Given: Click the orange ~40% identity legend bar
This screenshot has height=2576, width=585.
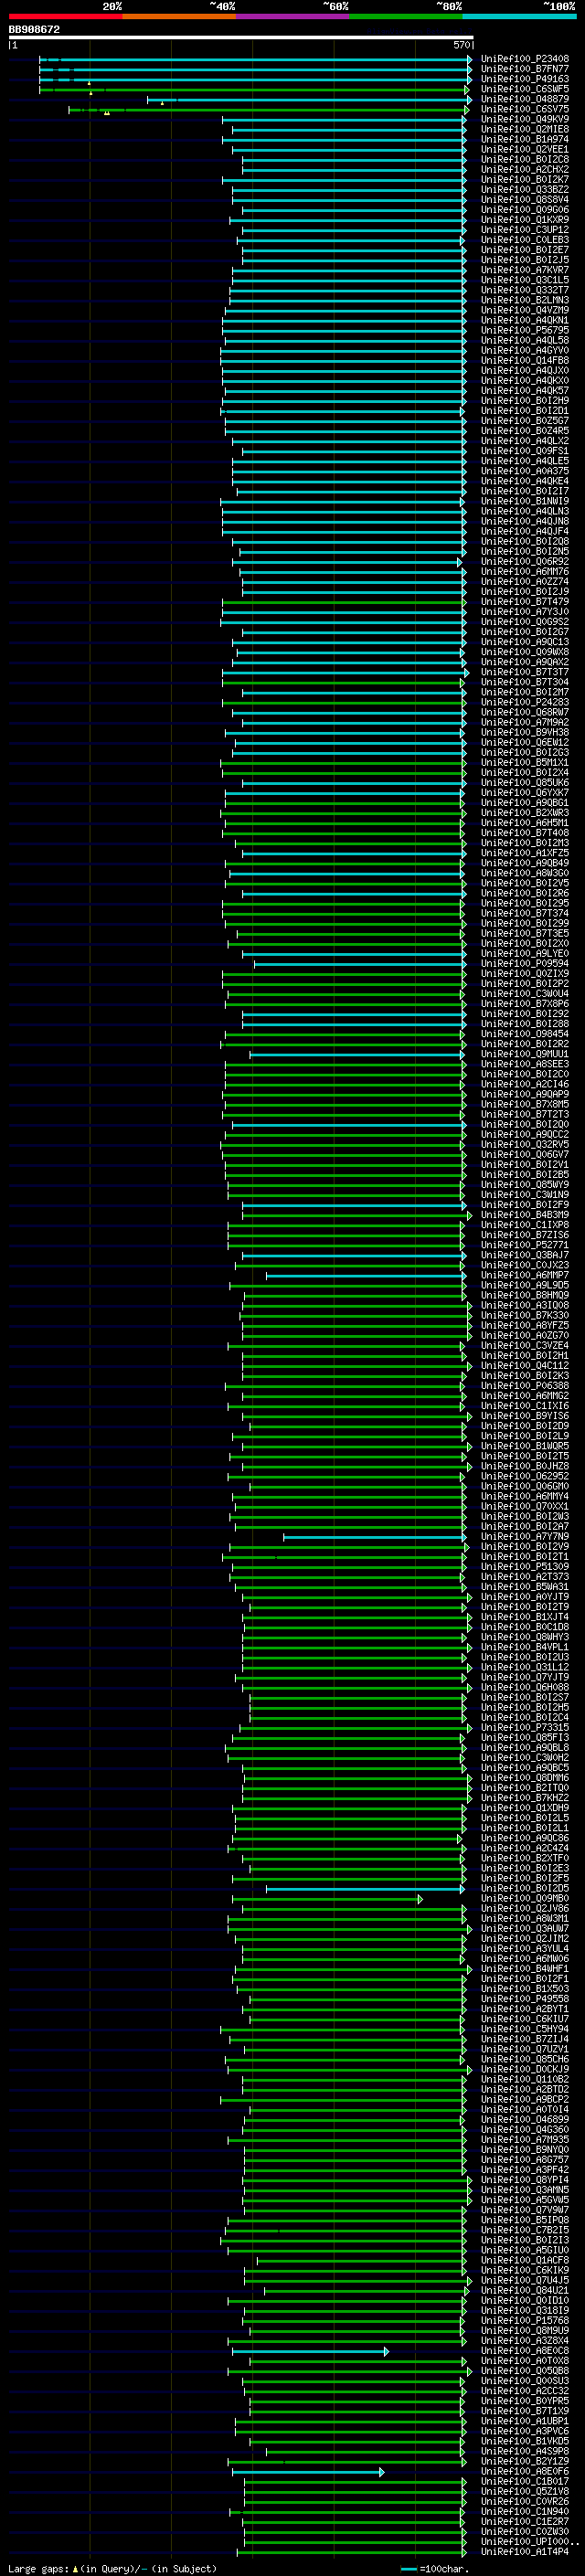Looking at the screenshot, I should tap(179, 16).
